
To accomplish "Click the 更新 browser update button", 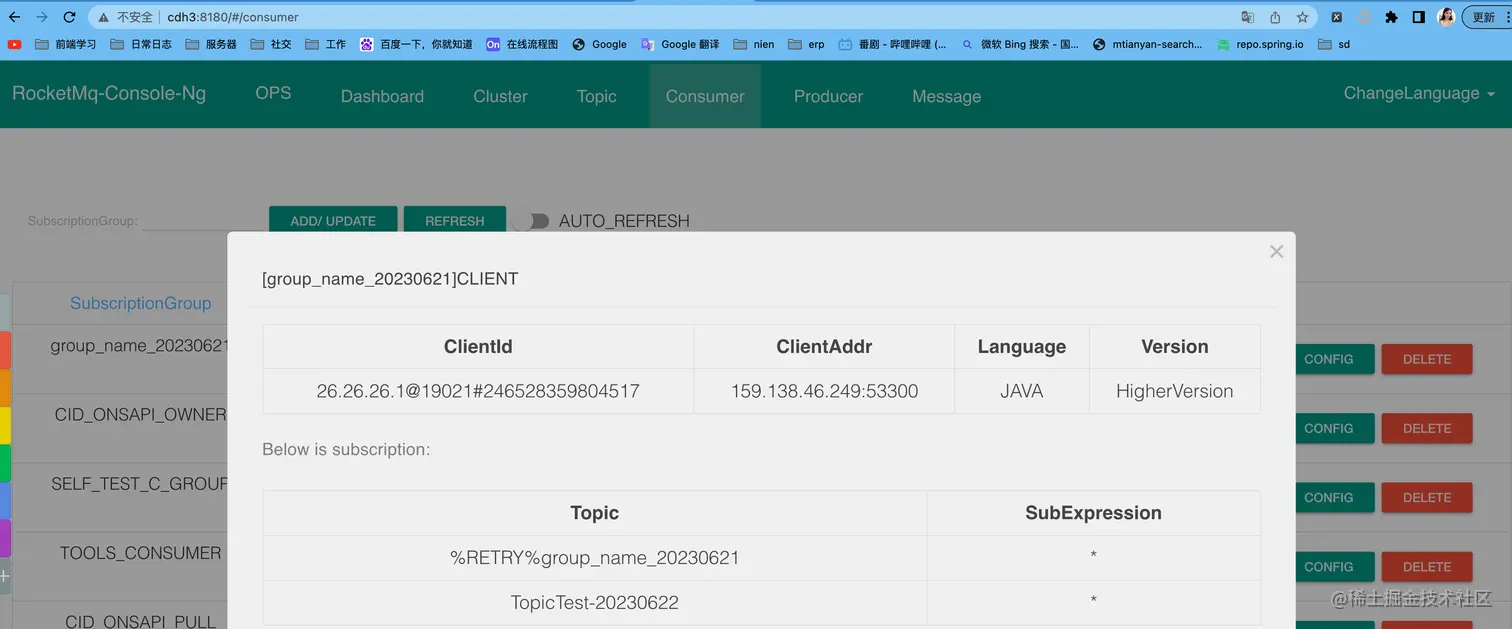I will (x=1487, y=17).
